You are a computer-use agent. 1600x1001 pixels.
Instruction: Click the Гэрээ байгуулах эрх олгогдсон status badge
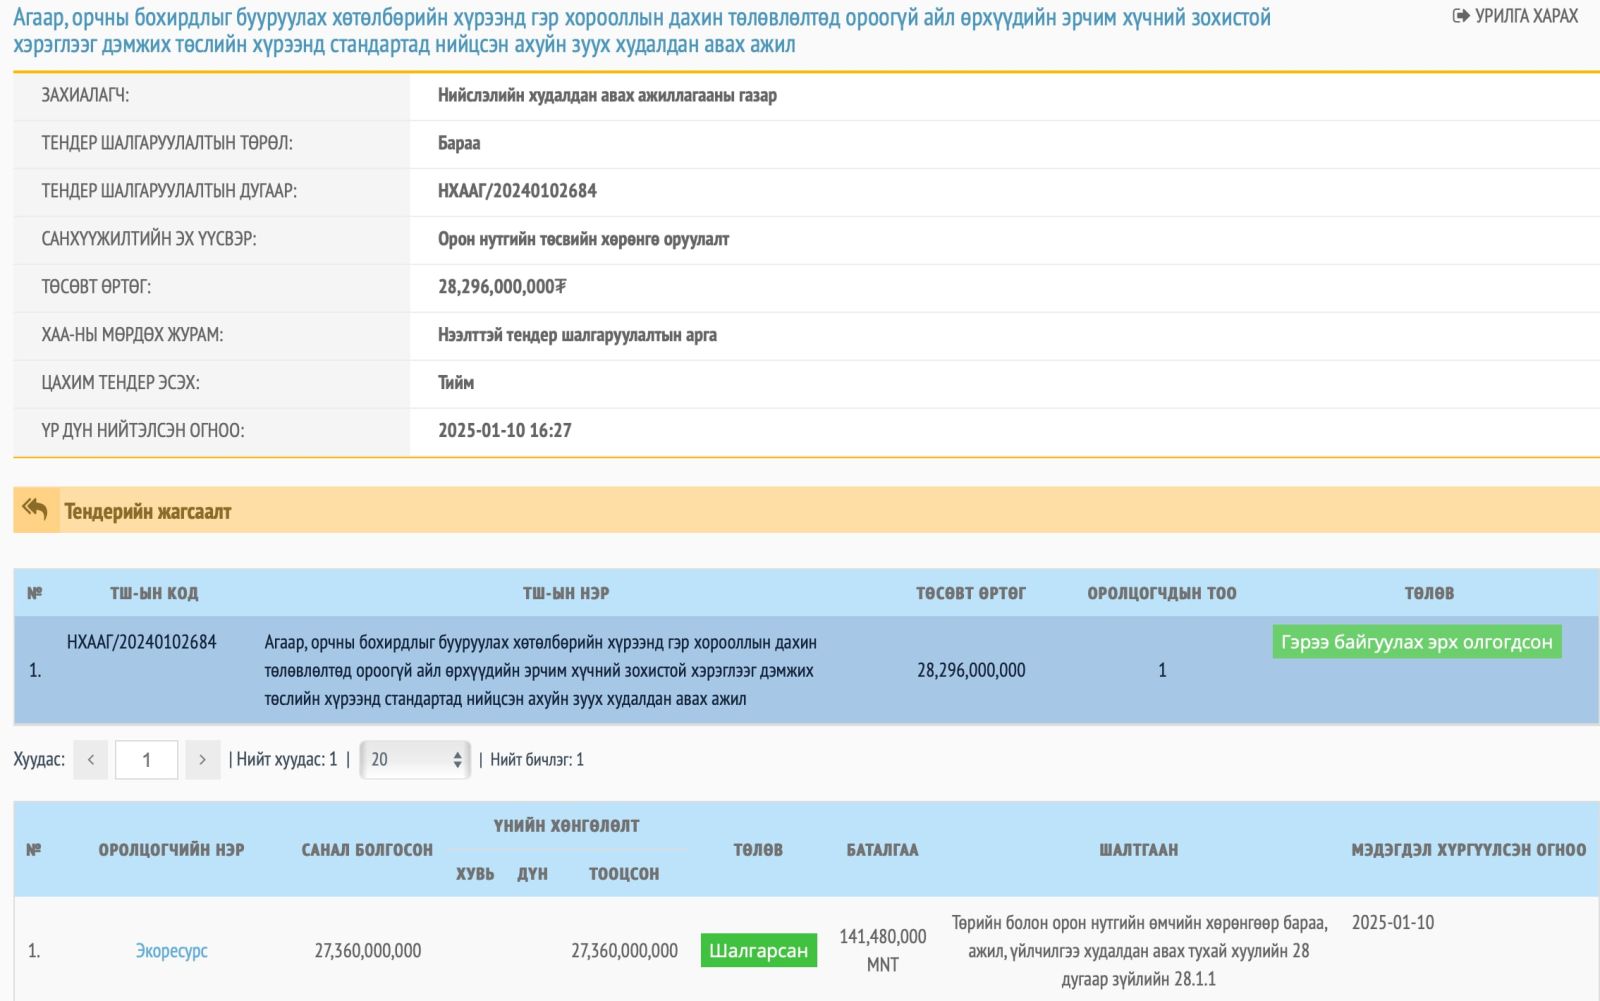point(1416,642)
